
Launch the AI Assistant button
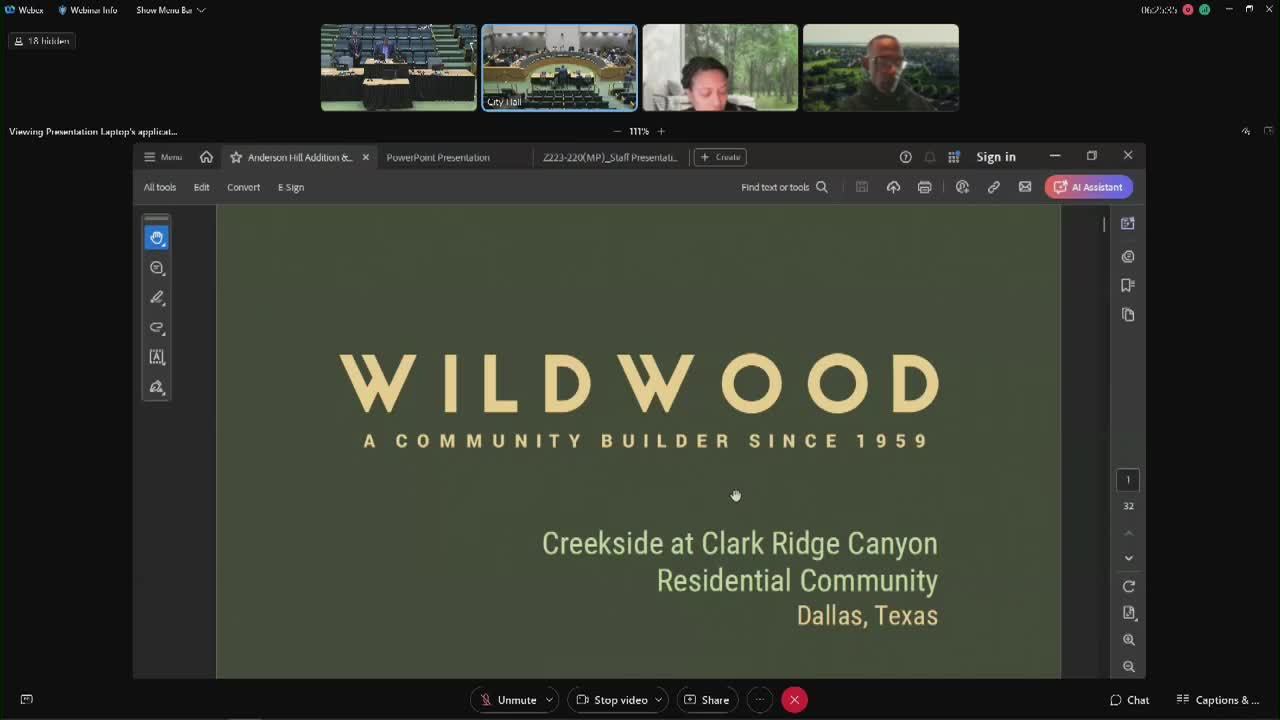(x=1089, y=187)
